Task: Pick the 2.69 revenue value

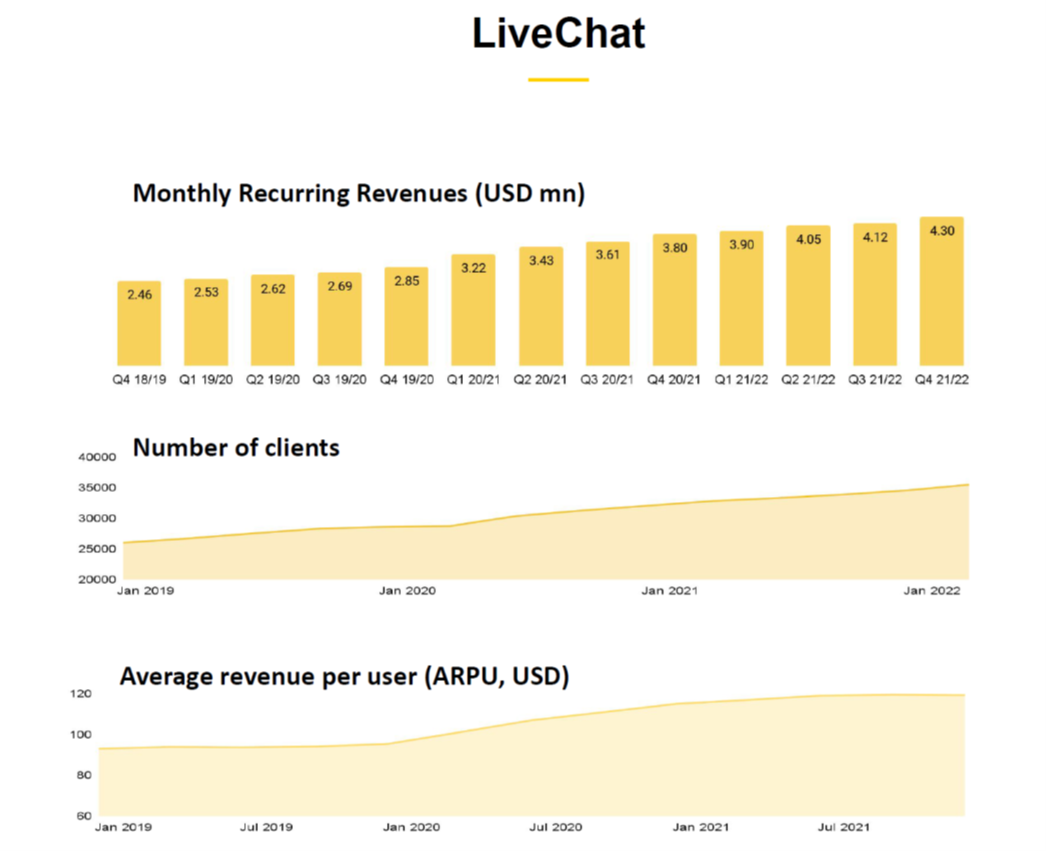Action: pos(340,286)
